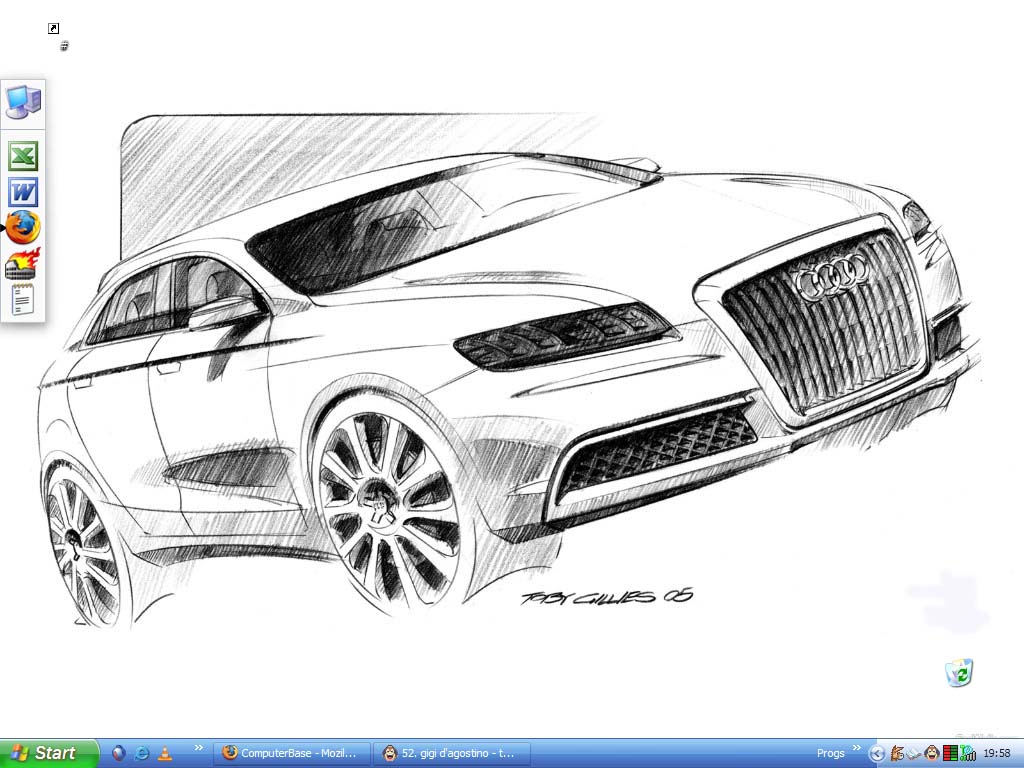Open Nero Burning ROM from the dock
The width and height of the screenshot is (1024, 768).
coord(24,264)
